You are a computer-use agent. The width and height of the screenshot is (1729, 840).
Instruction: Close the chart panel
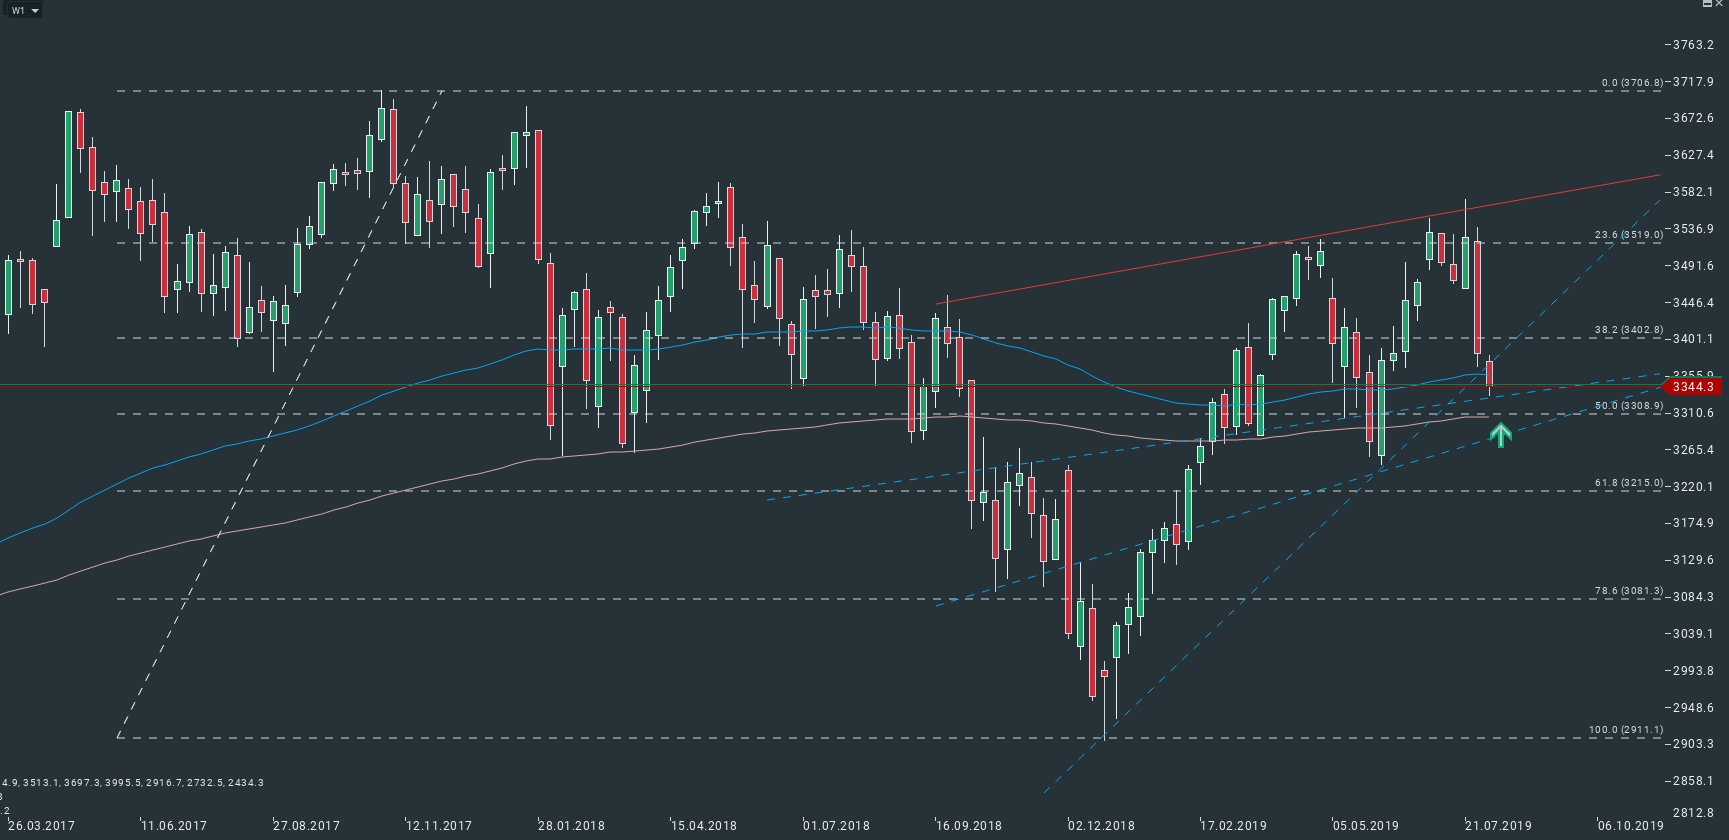pos(1720,5)
